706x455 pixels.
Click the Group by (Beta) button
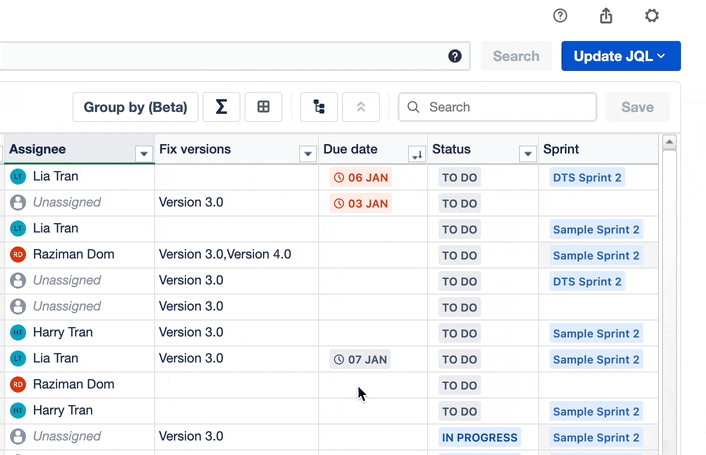135,107
